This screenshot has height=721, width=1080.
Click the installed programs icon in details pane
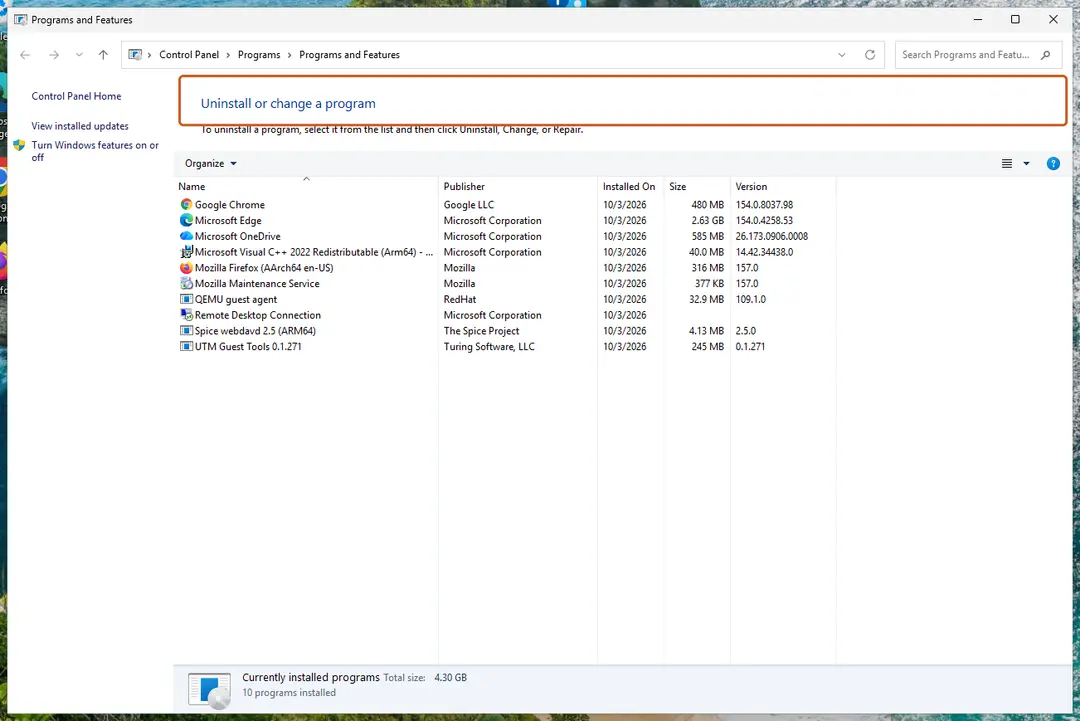pyautogui.click(x=209, y=691)
